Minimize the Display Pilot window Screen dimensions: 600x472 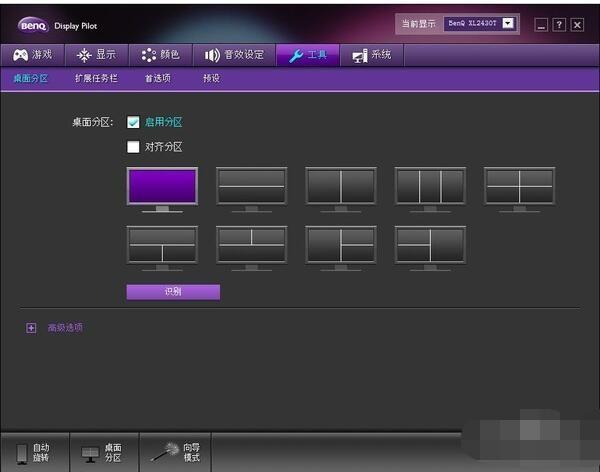pyautogui.click(x=541, y=25)
